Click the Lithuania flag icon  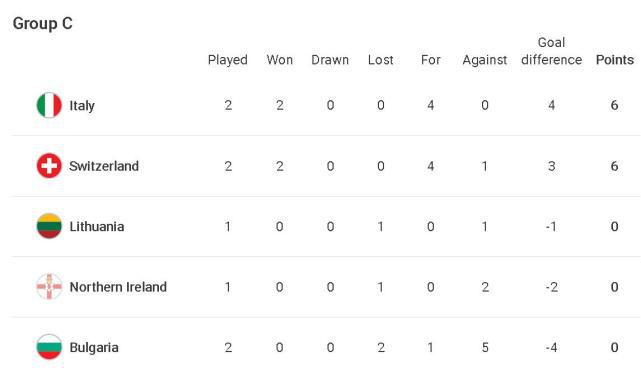pyautogui.click(x=49, y=226)
